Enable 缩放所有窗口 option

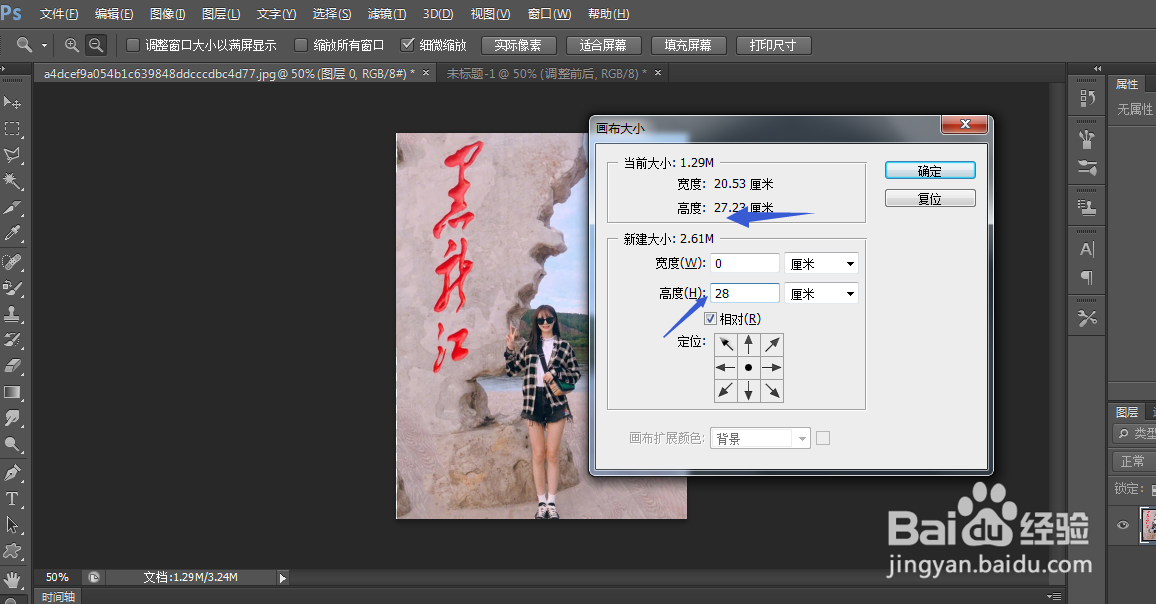point(299,44)
